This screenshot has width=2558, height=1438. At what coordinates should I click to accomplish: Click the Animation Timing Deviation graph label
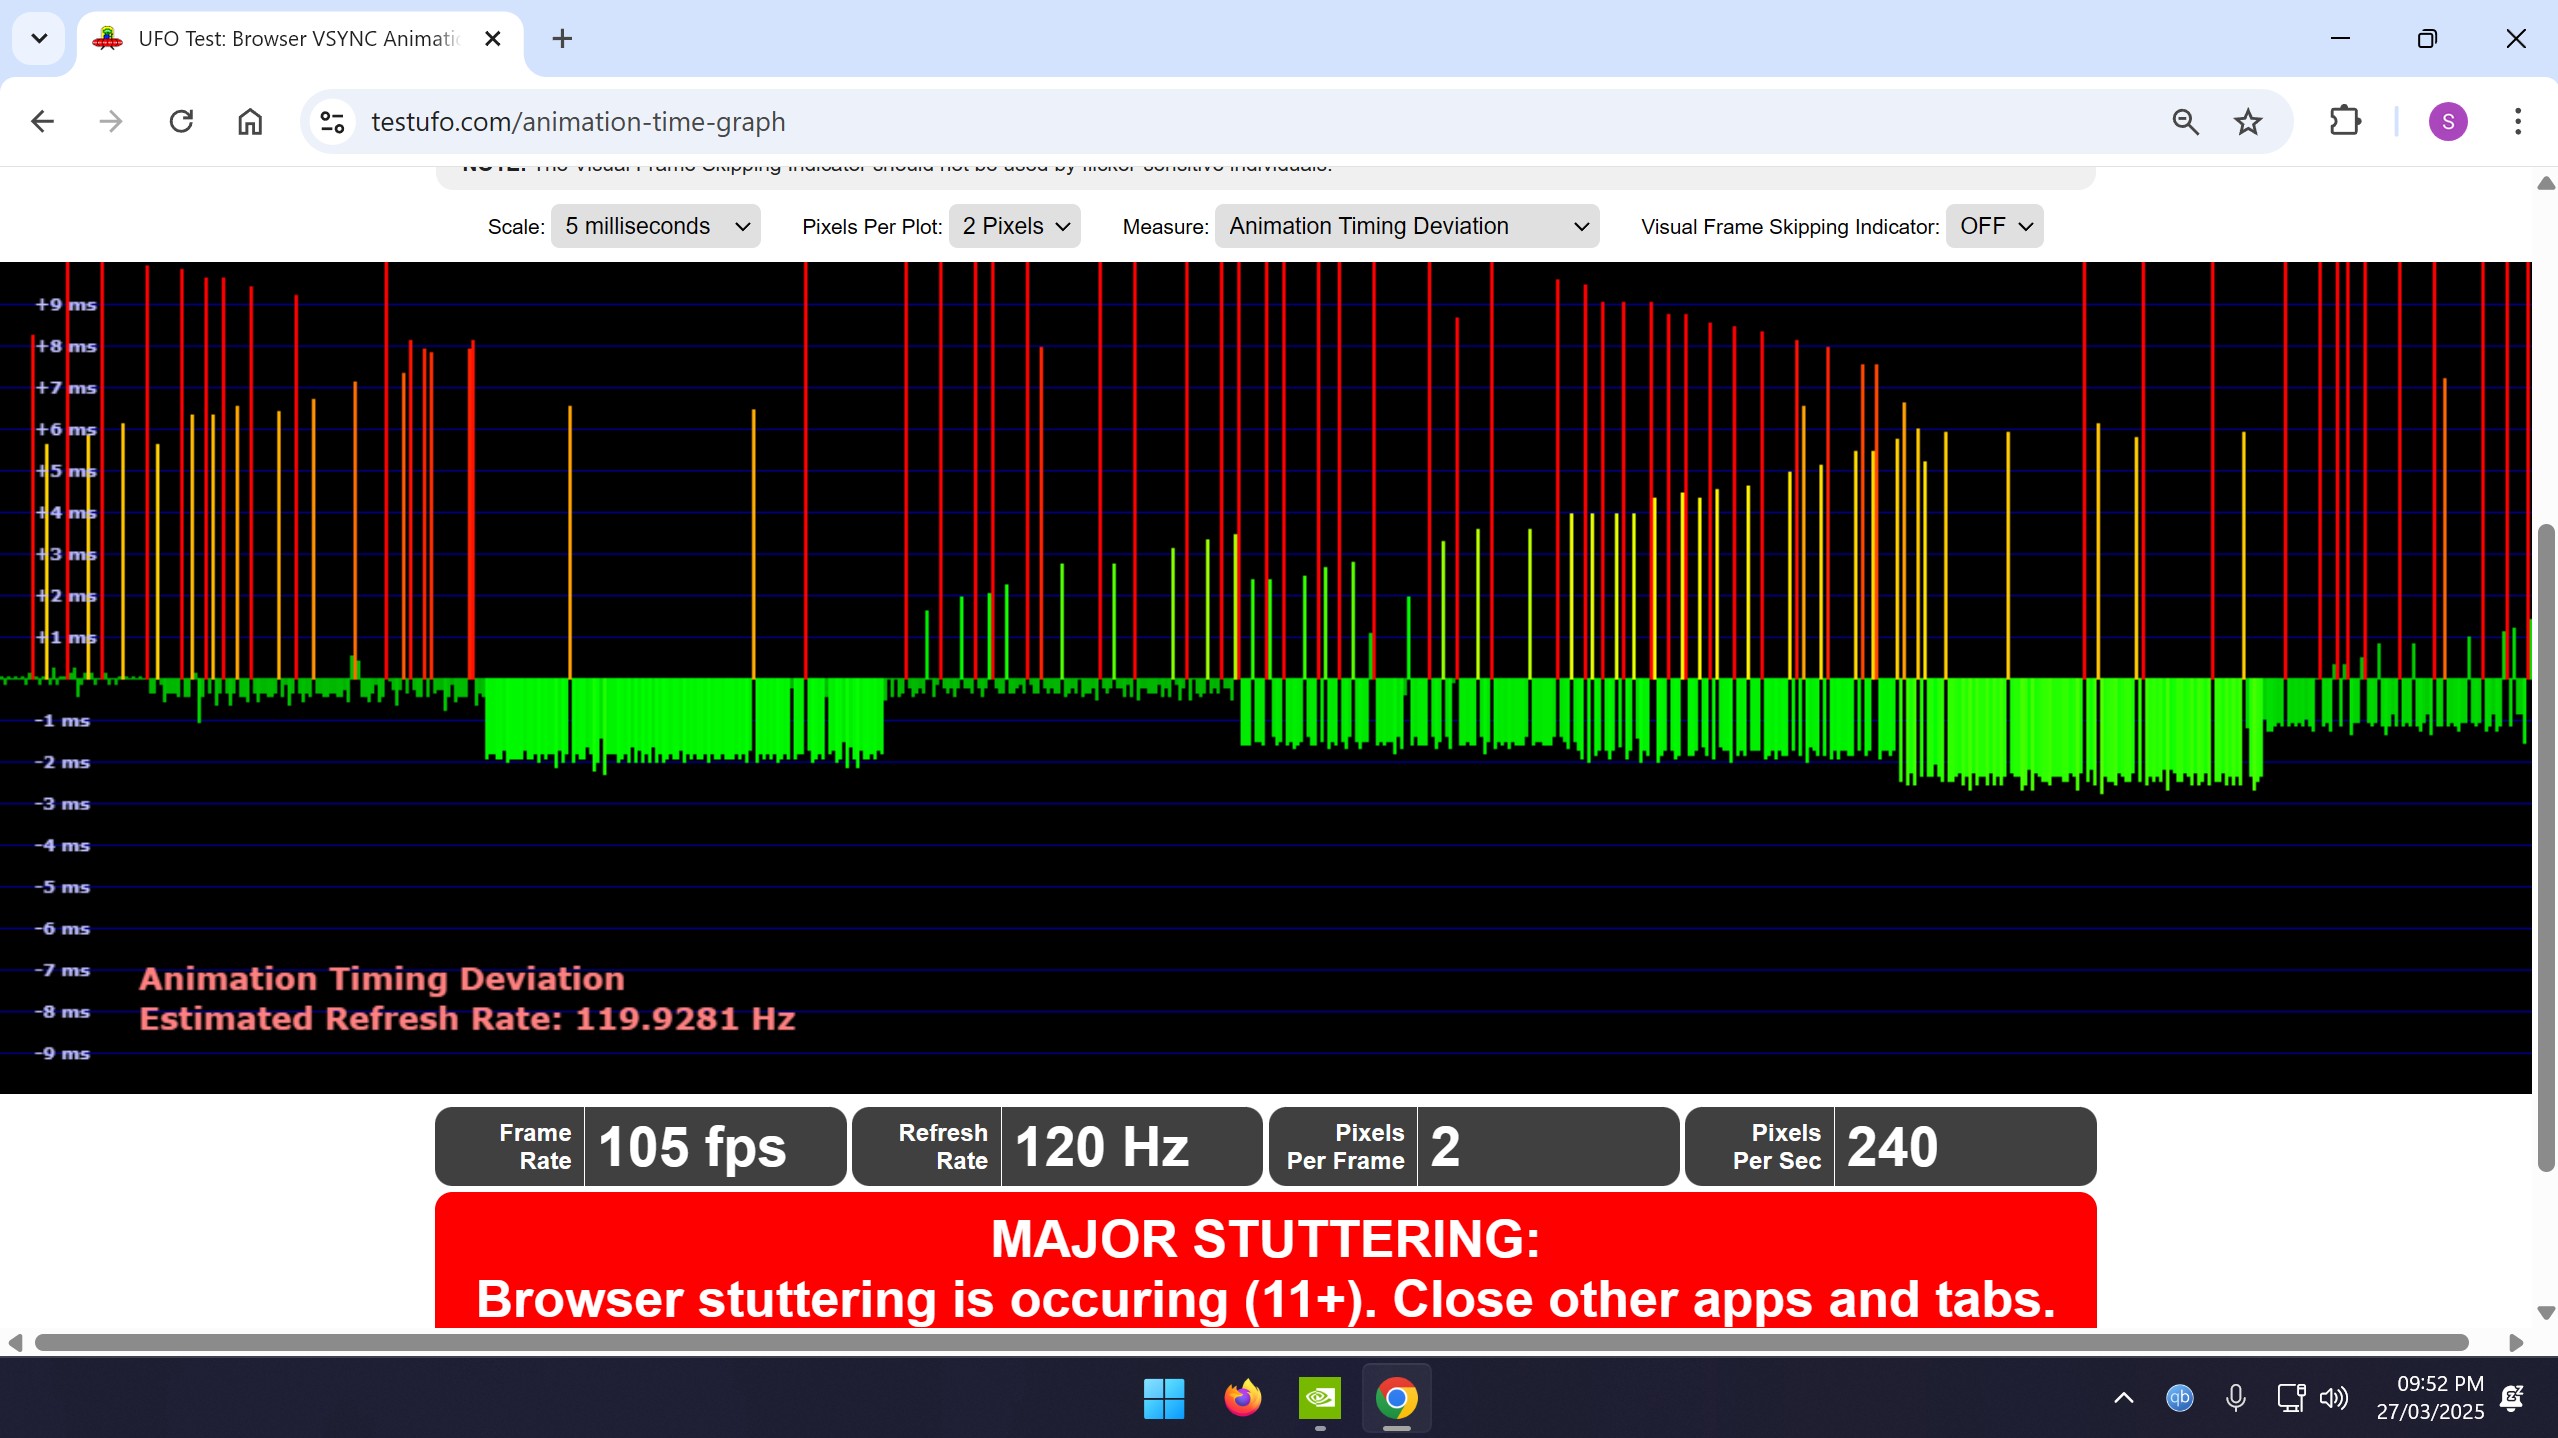click(x=382, y=979)
